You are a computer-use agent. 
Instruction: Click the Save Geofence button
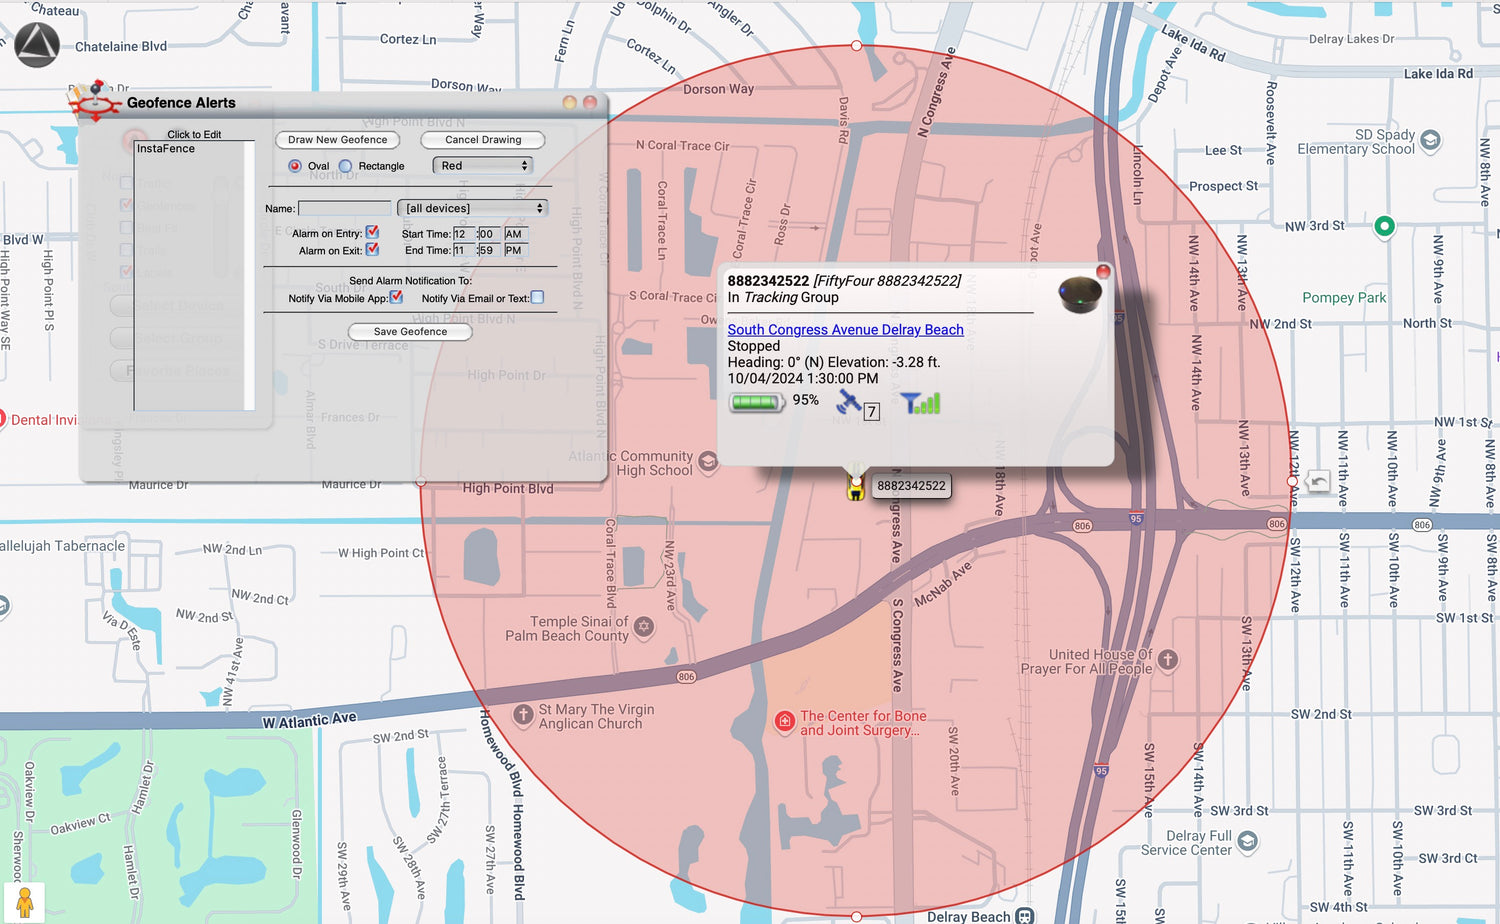coord(410,332)
